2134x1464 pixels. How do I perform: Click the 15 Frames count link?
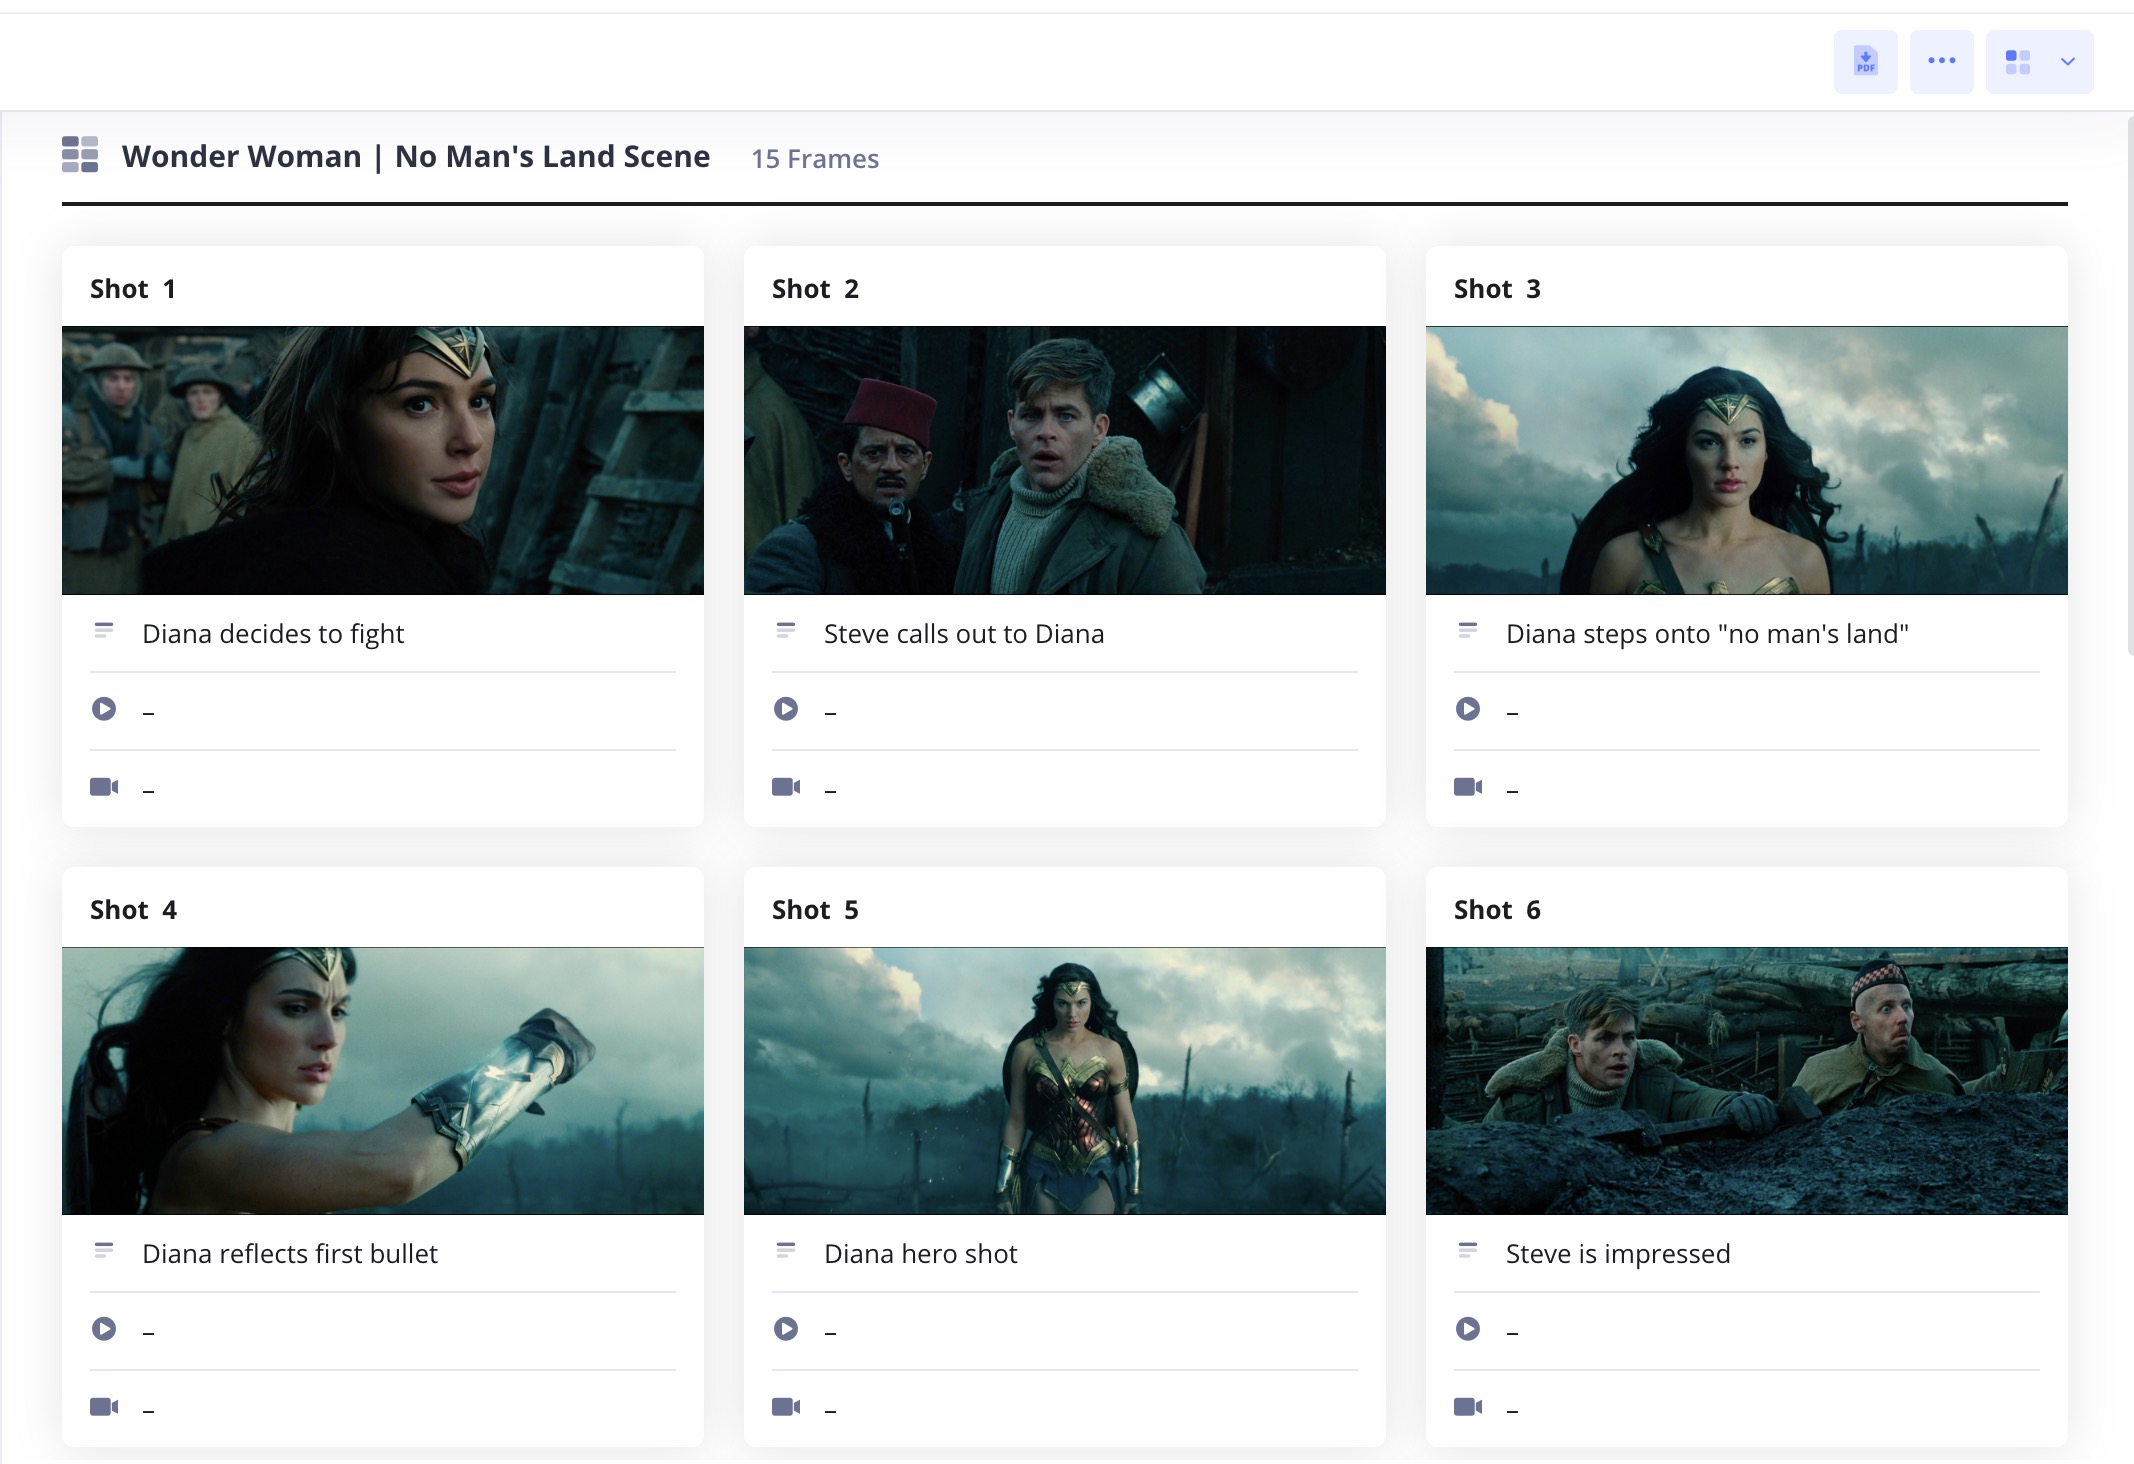click(815, 159)
